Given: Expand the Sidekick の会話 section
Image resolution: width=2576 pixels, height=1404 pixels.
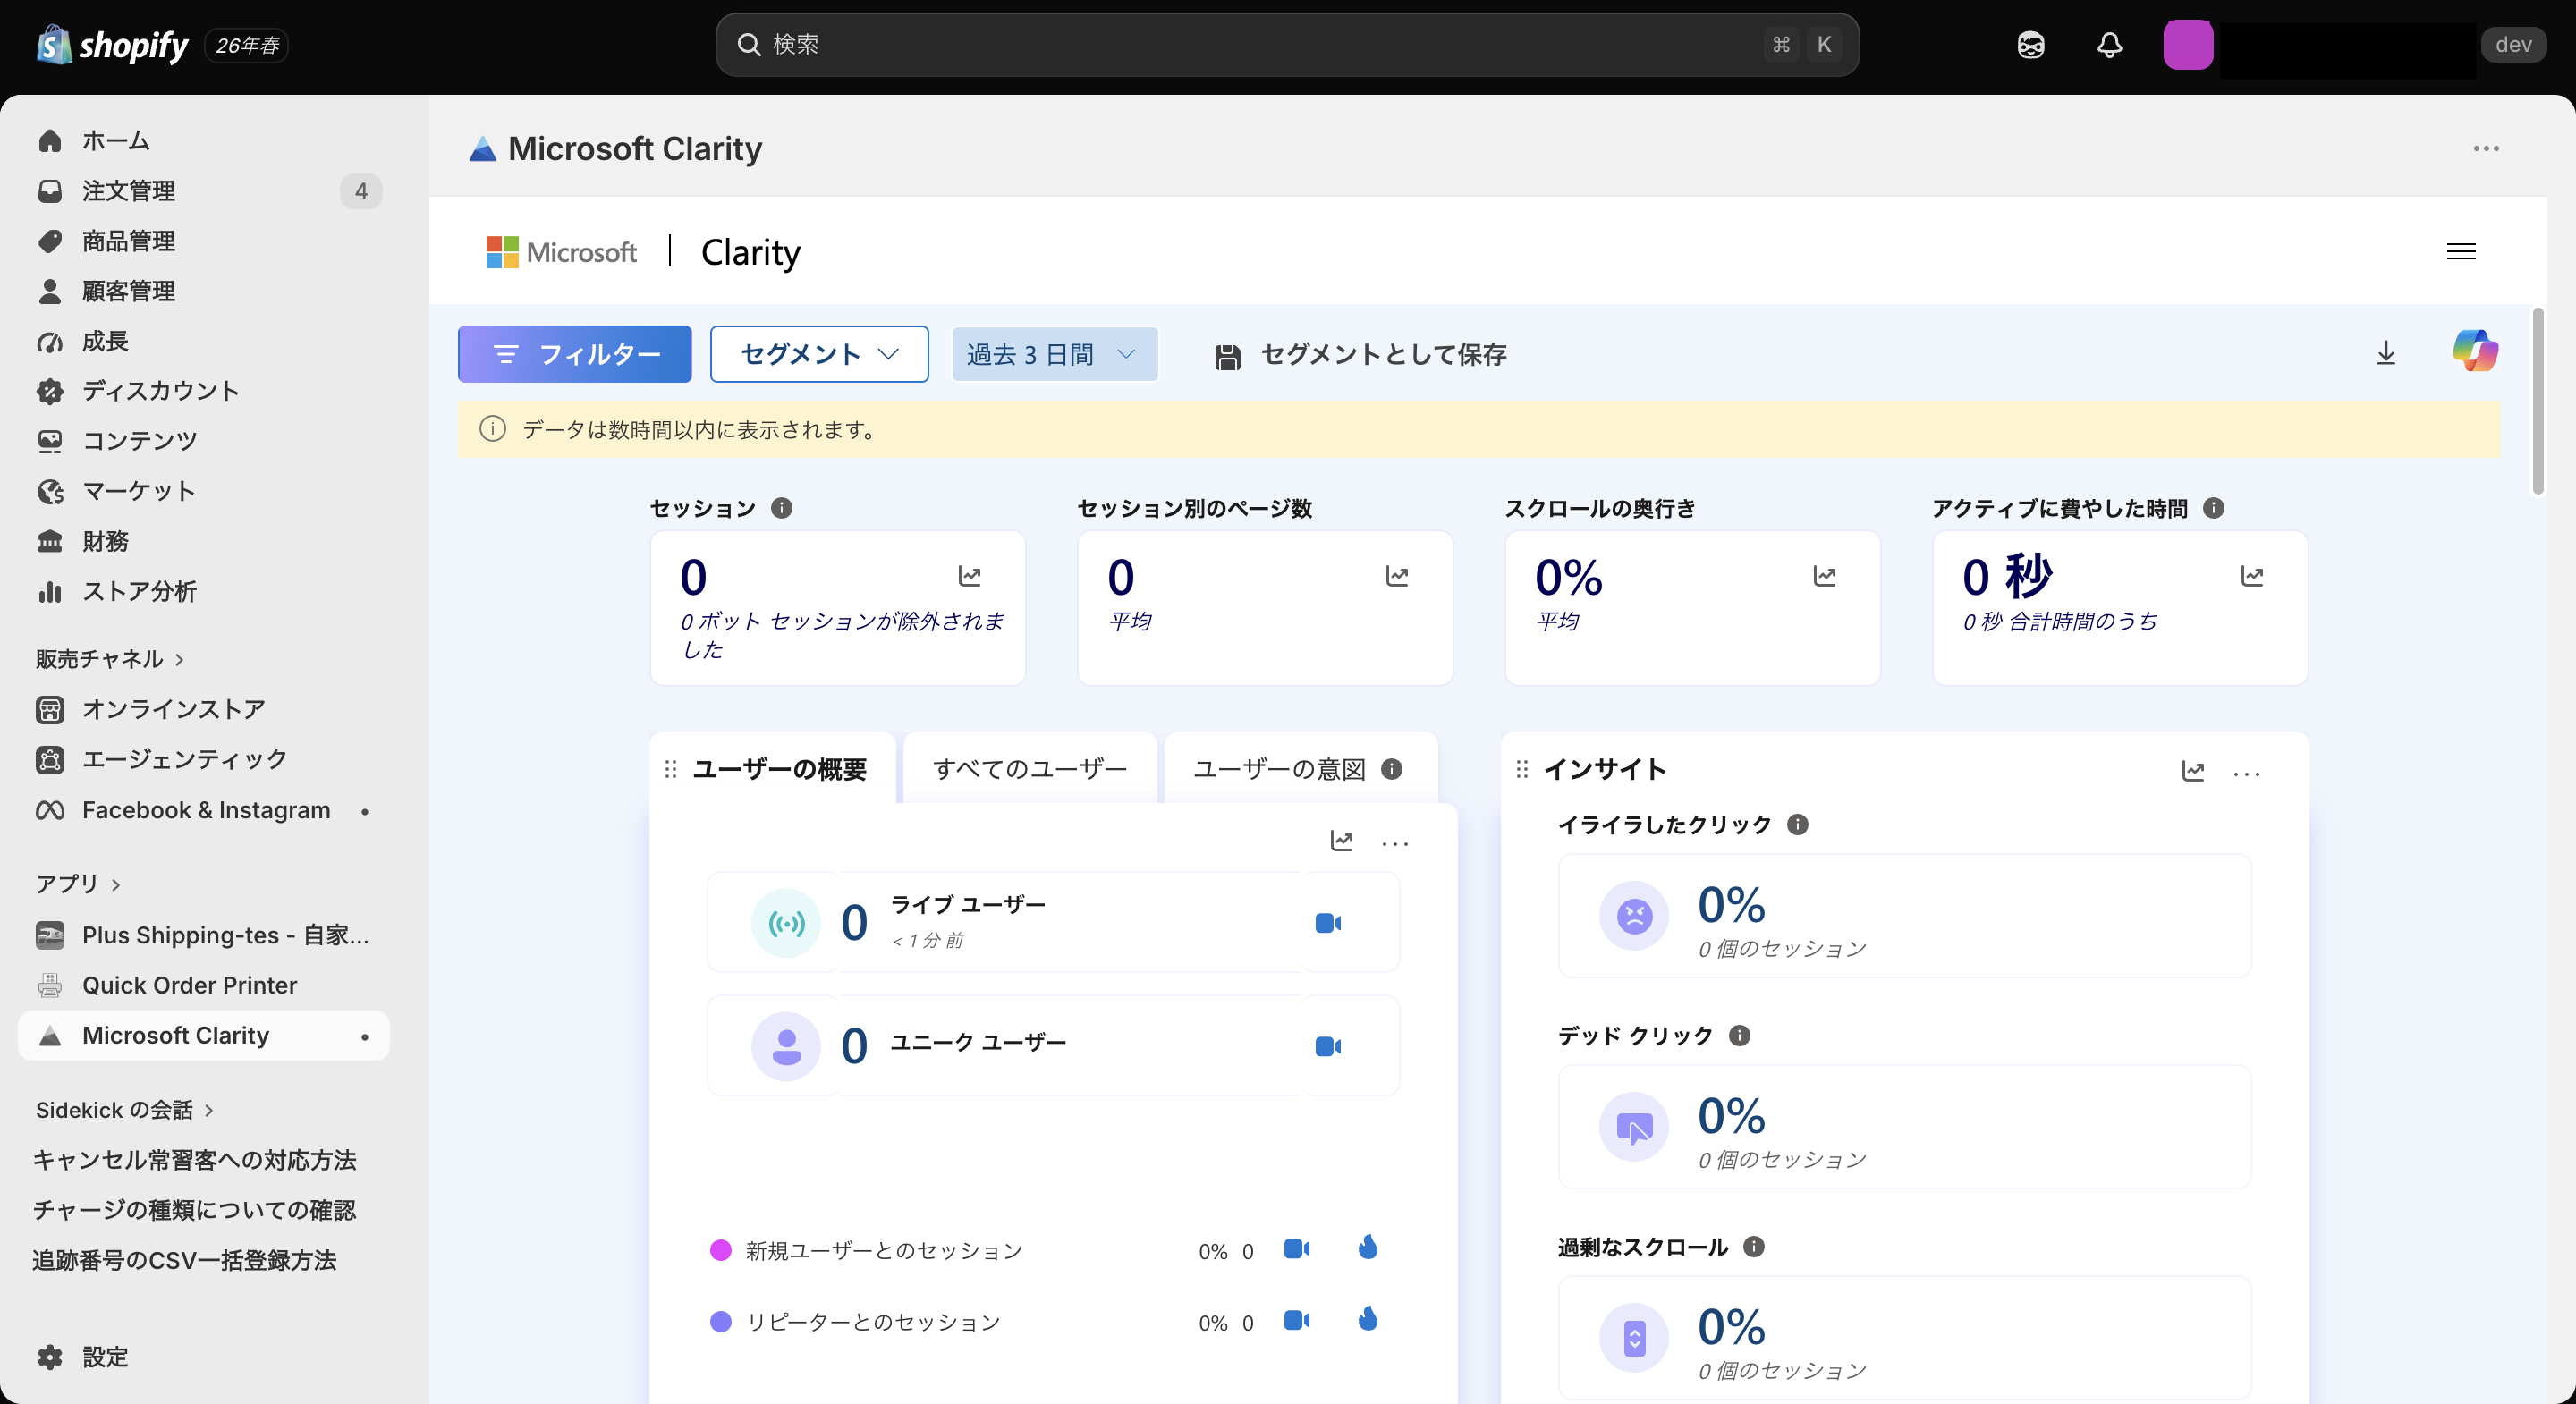Looking at the screenshot, I should (x=125, y=1110).
